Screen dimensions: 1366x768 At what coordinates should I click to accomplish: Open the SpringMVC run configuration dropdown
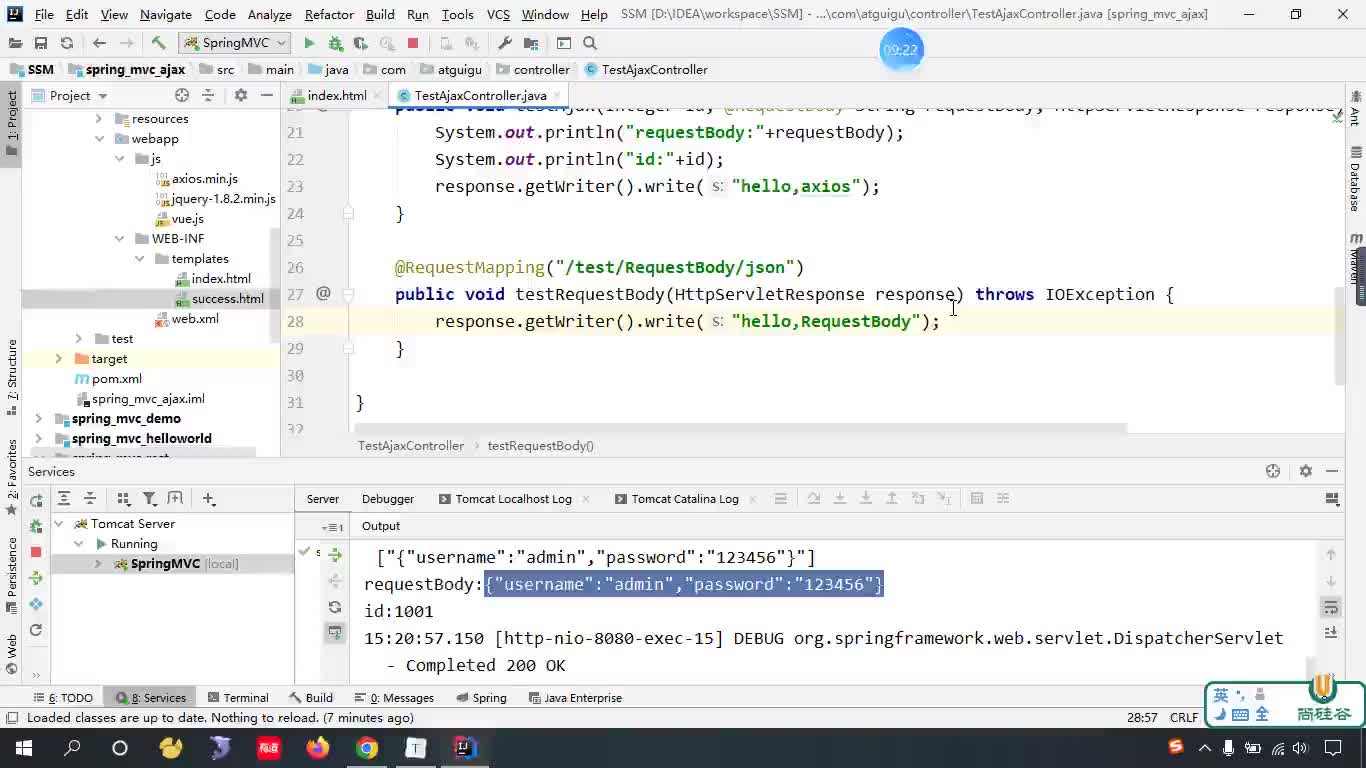pyautogui.click(x=235, y=43)
